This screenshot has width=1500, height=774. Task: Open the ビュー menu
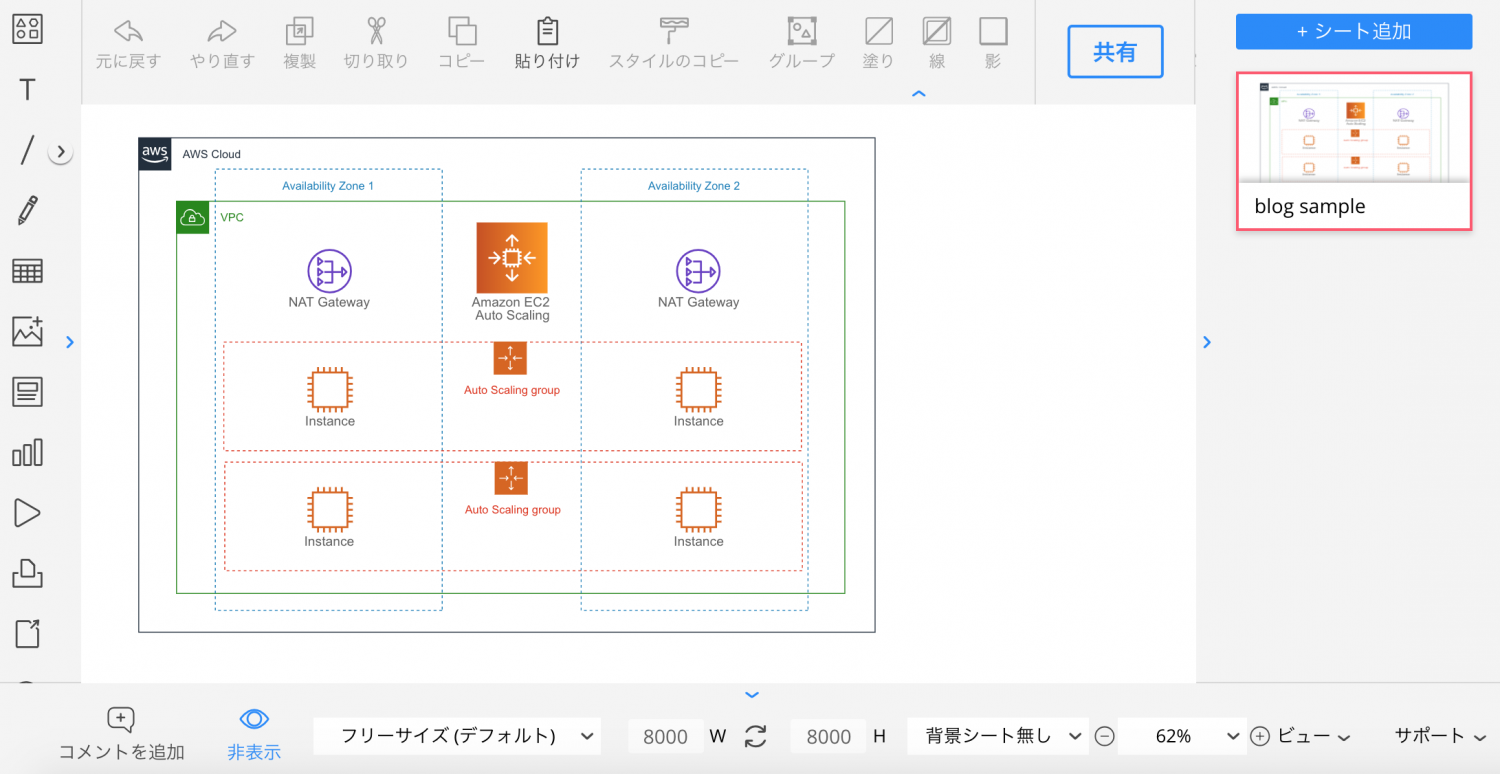(1313, 736)
